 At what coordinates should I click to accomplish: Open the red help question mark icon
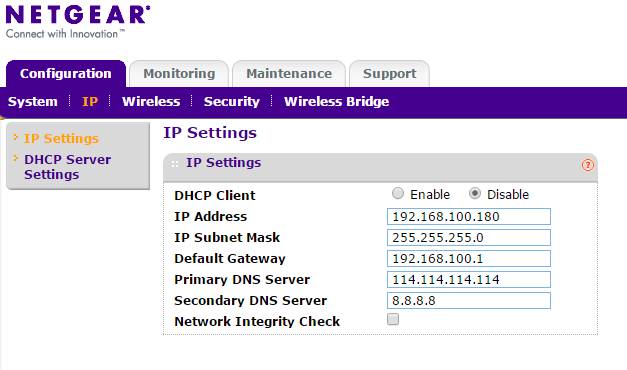(x=587, y=165)
